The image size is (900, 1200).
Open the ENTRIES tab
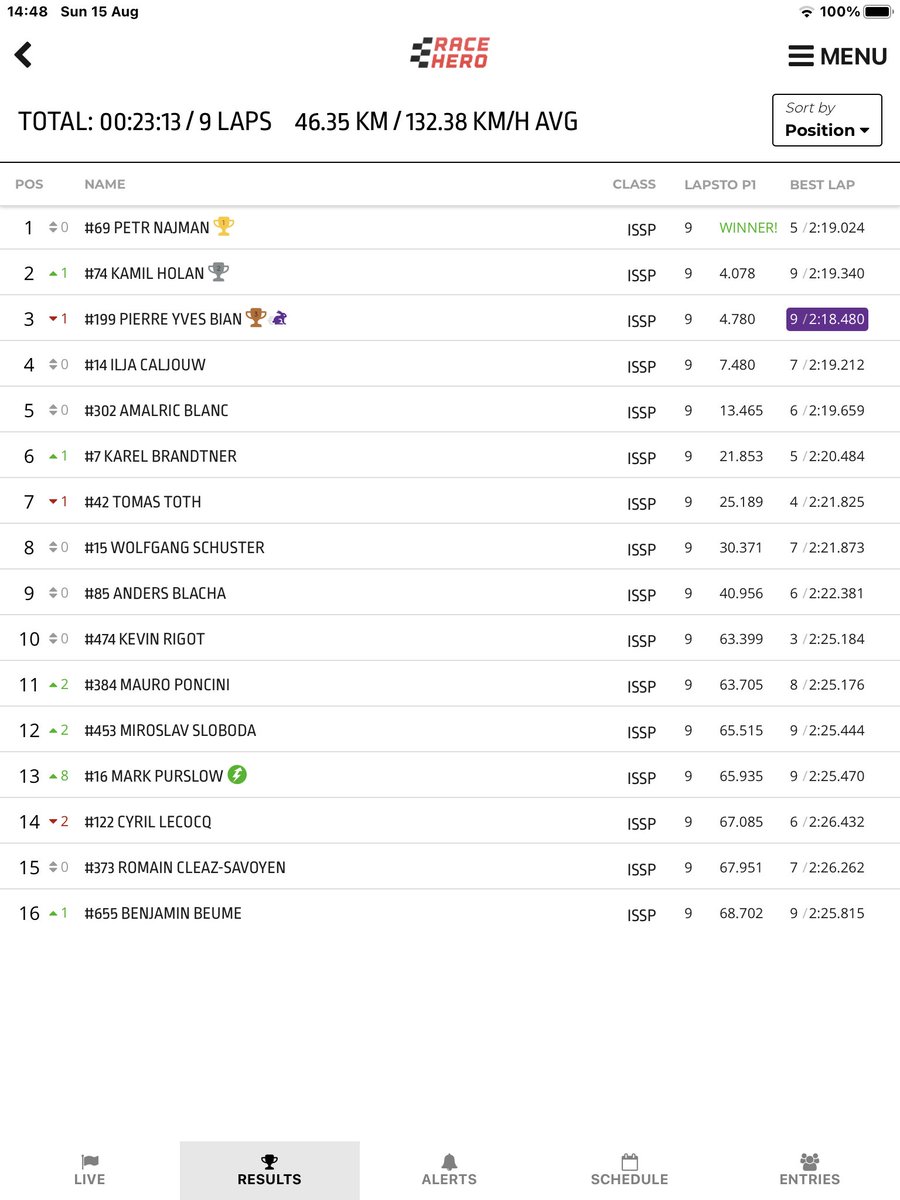[809, 1170]
